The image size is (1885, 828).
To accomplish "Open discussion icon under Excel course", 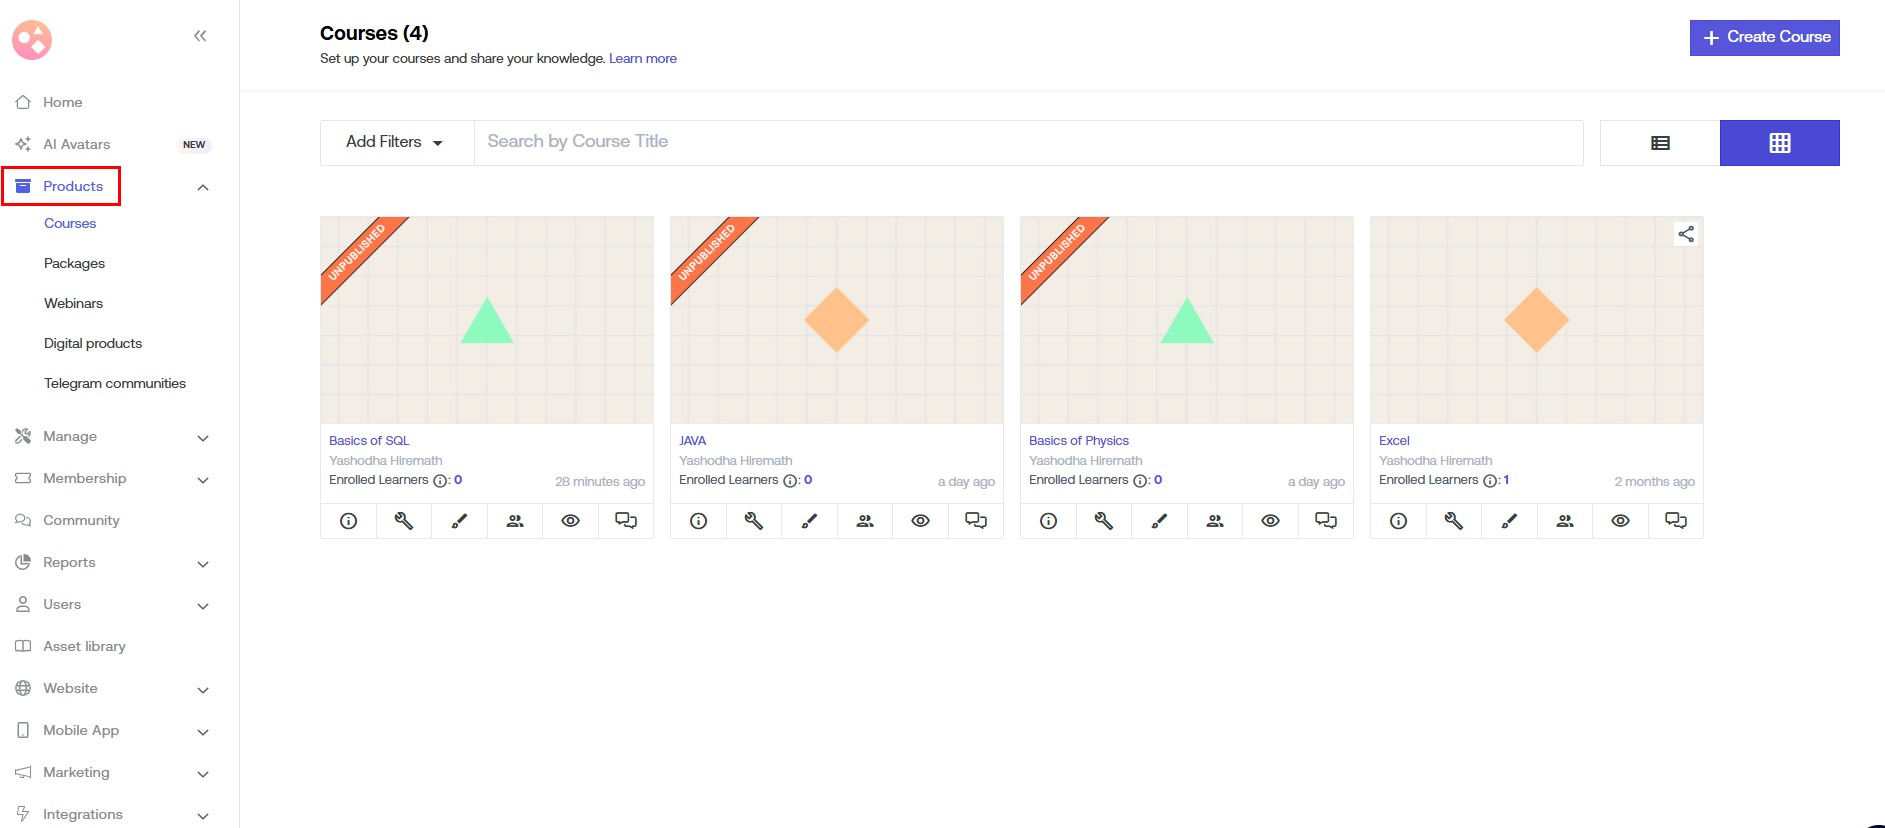I will pos(1676,521).
